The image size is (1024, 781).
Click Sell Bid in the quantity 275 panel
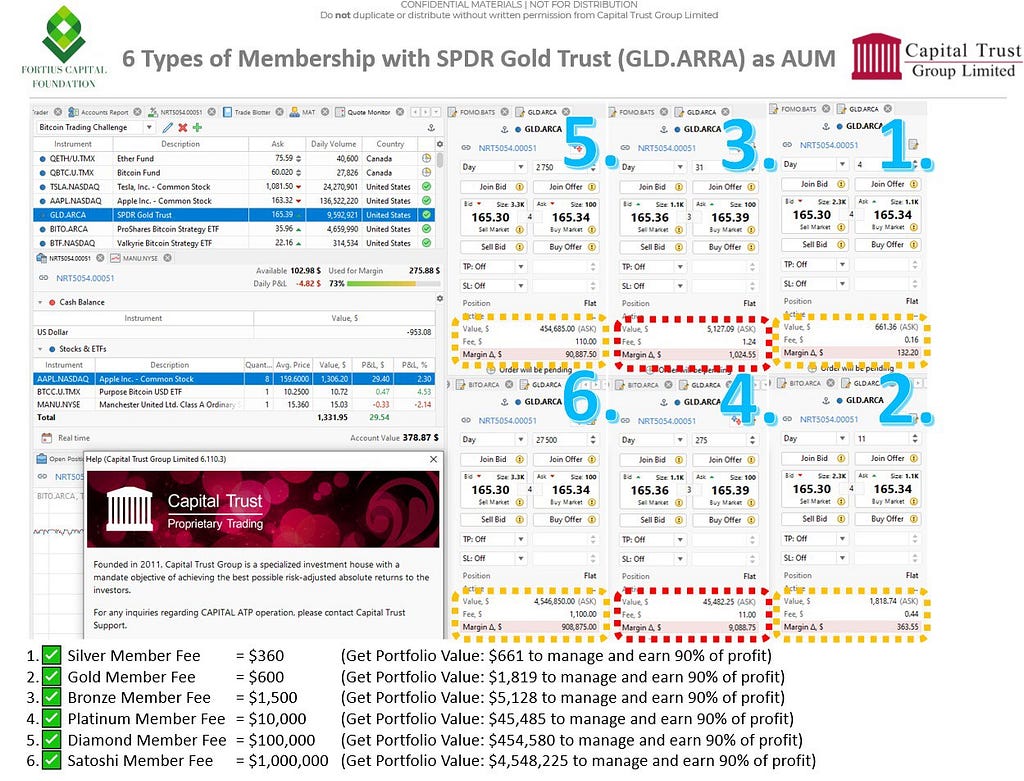pos(652,520)
